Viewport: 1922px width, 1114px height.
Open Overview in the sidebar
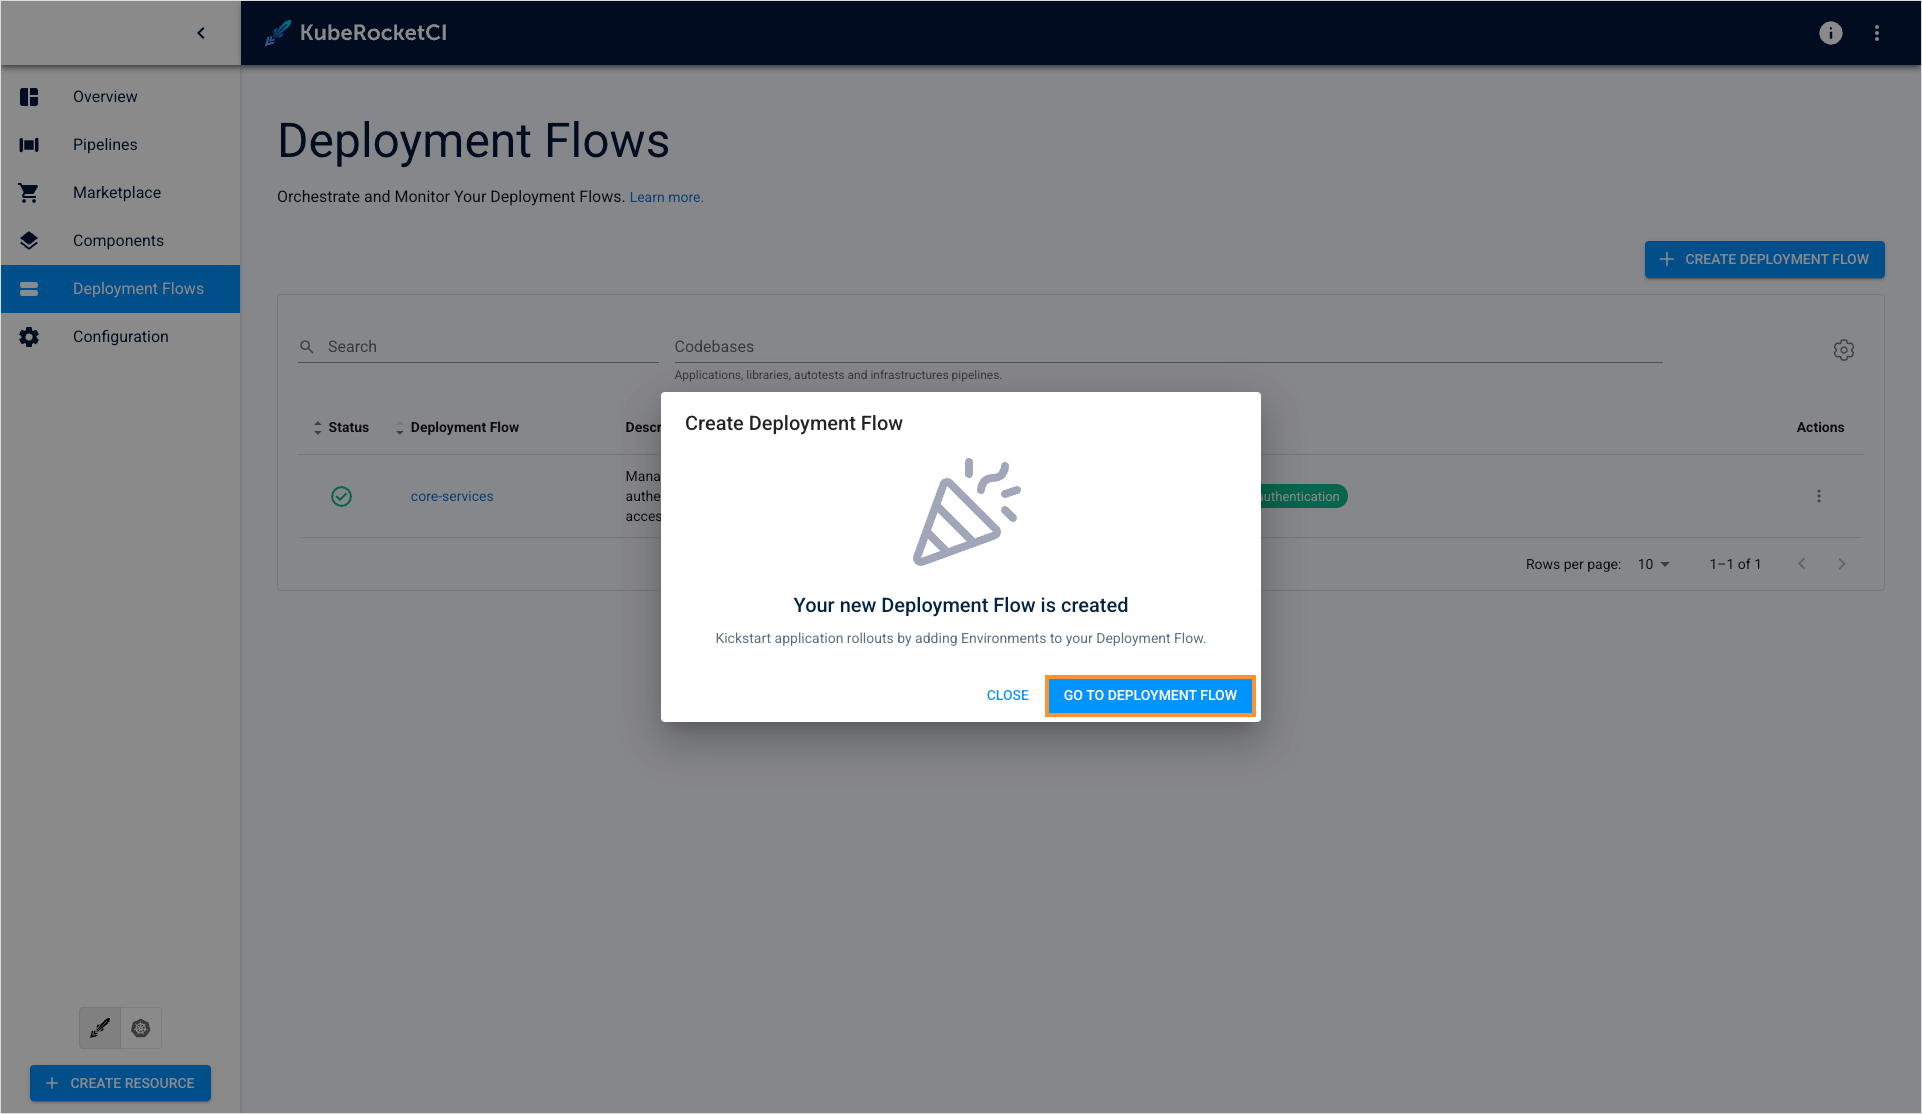click(x=105, y=97)
